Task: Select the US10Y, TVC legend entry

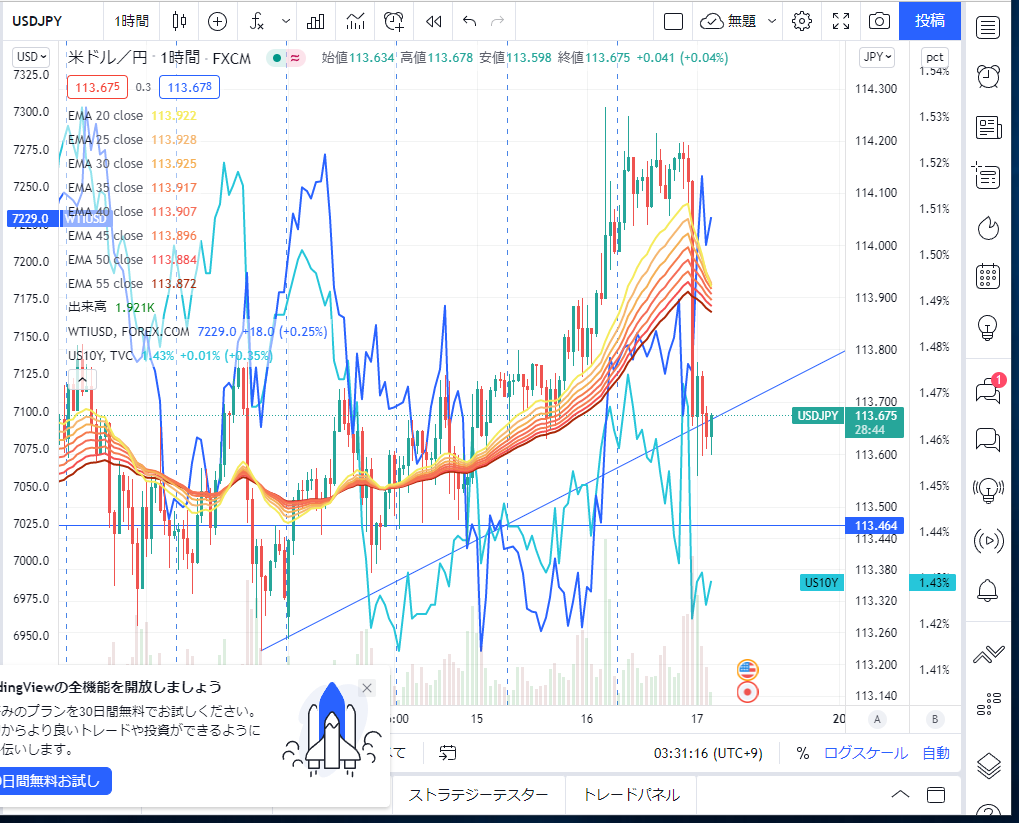Action: point(101,356)
